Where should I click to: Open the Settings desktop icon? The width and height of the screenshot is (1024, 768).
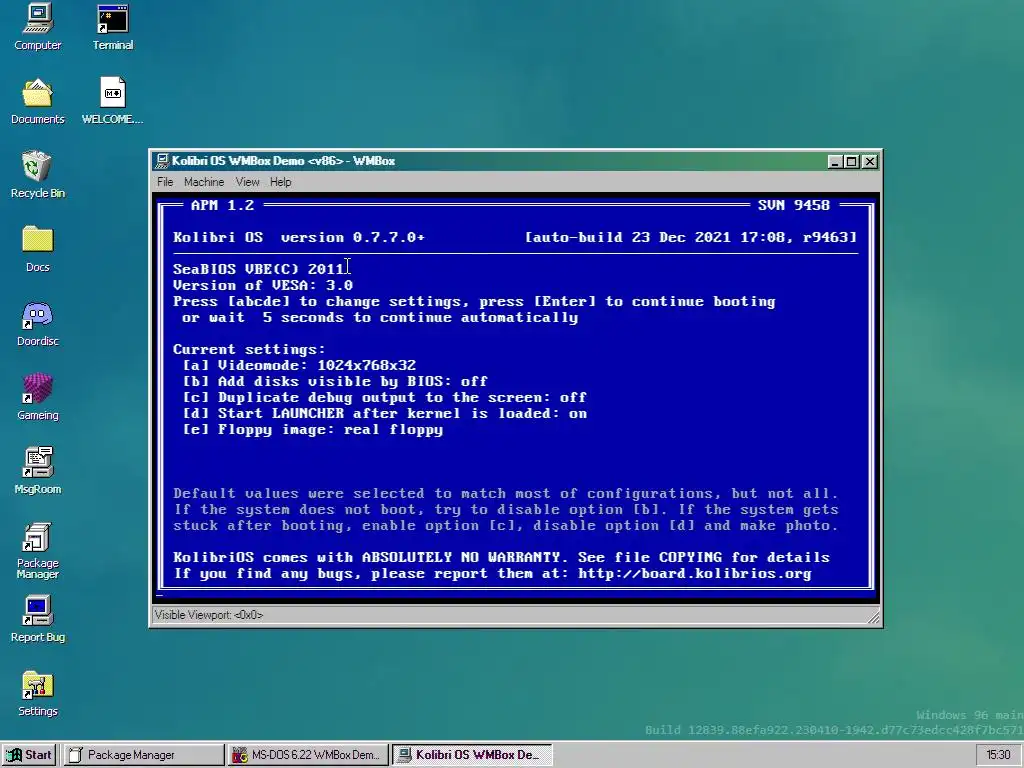tap(37, 693)
